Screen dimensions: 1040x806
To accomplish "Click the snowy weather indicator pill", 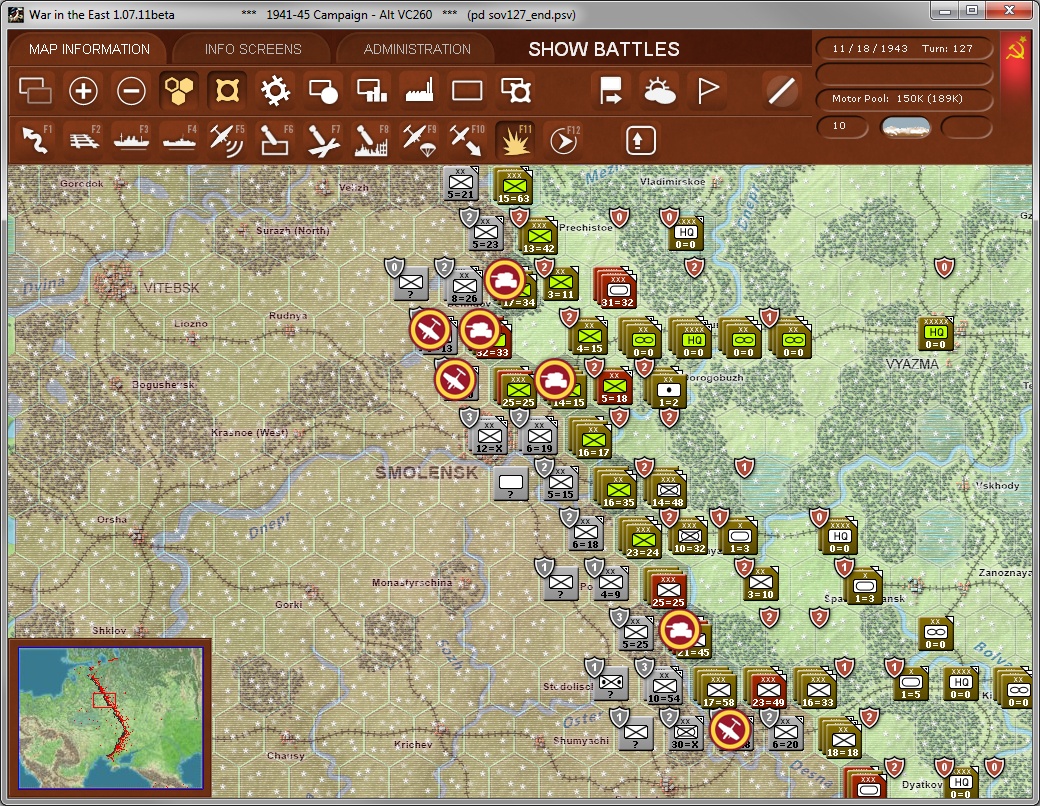I will click(x=905, y=126).
